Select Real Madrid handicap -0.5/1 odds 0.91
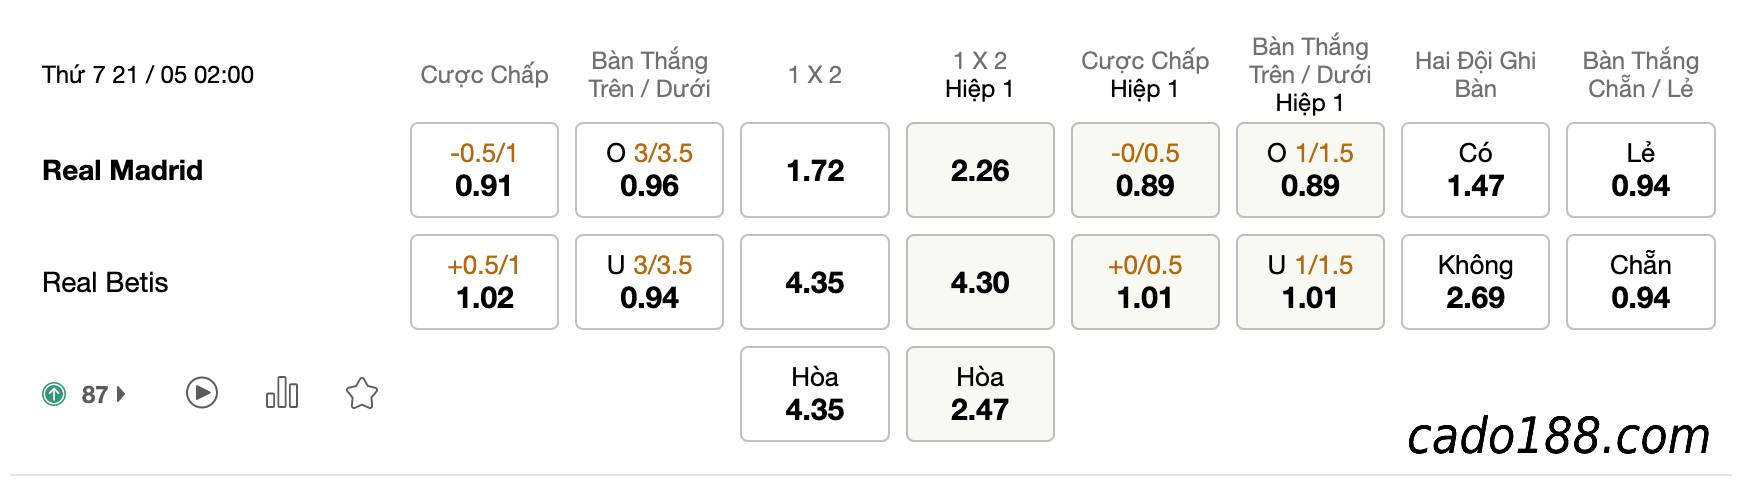The width and height of the screenshot is (1752, 486). pos(484,170)
